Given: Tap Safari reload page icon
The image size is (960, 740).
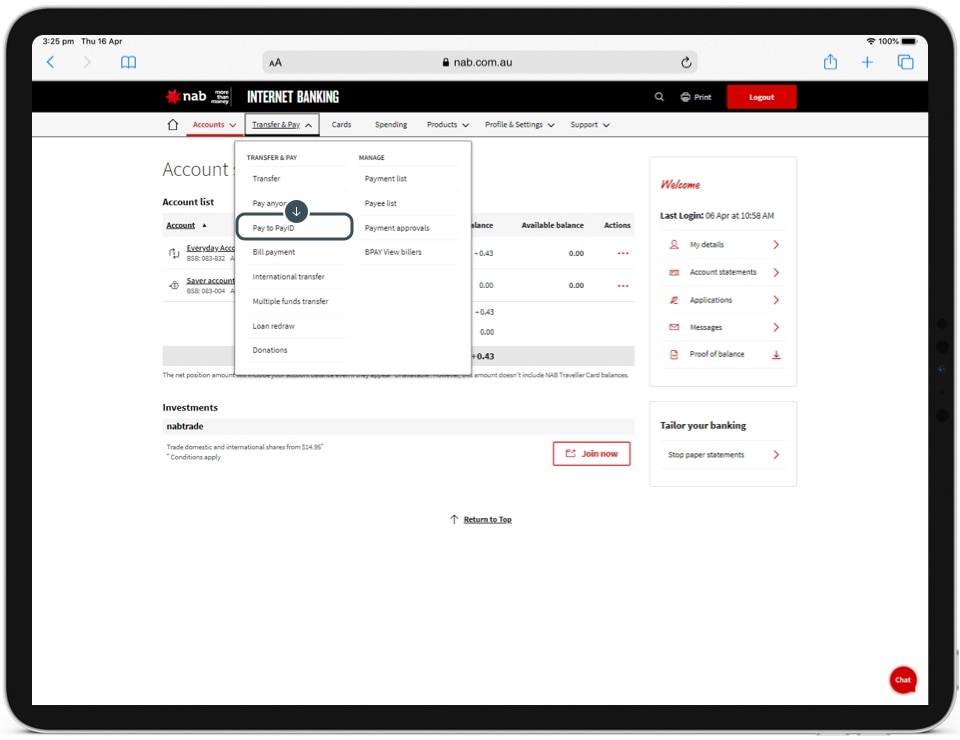Looking at the screenshot, I should pos(686,62).
